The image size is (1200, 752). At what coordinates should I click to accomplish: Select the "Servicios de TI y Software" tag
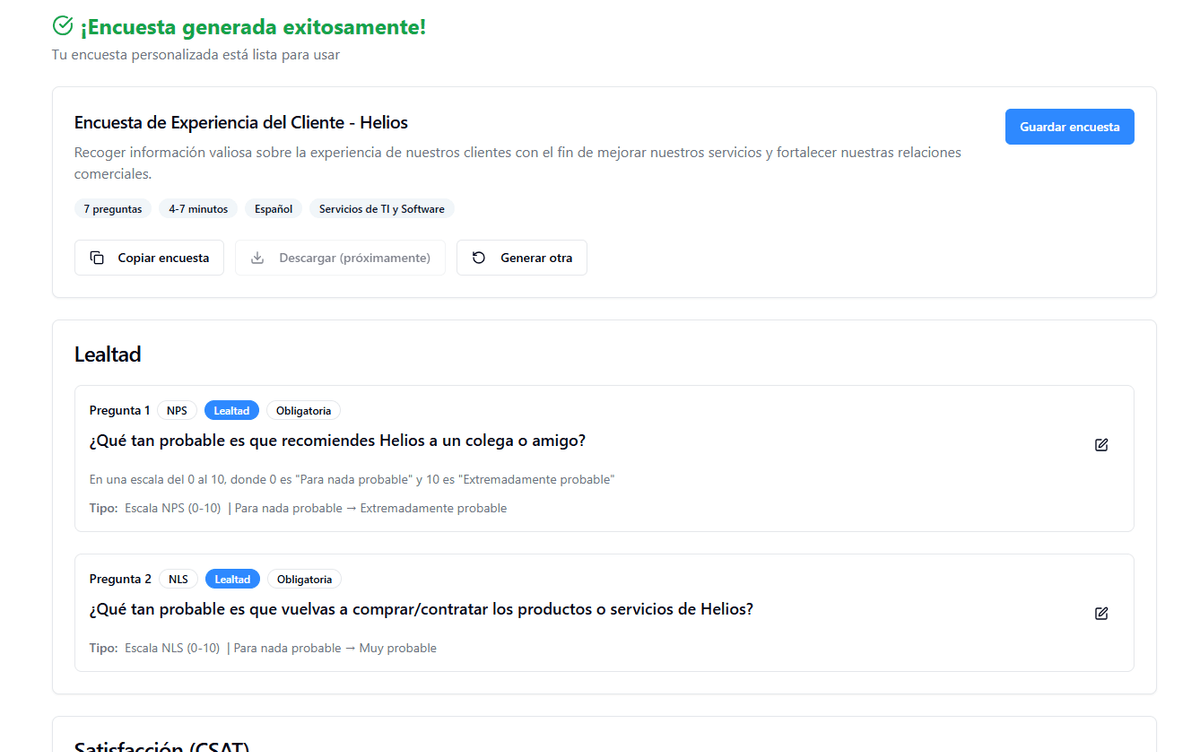[x=381, y=209]
